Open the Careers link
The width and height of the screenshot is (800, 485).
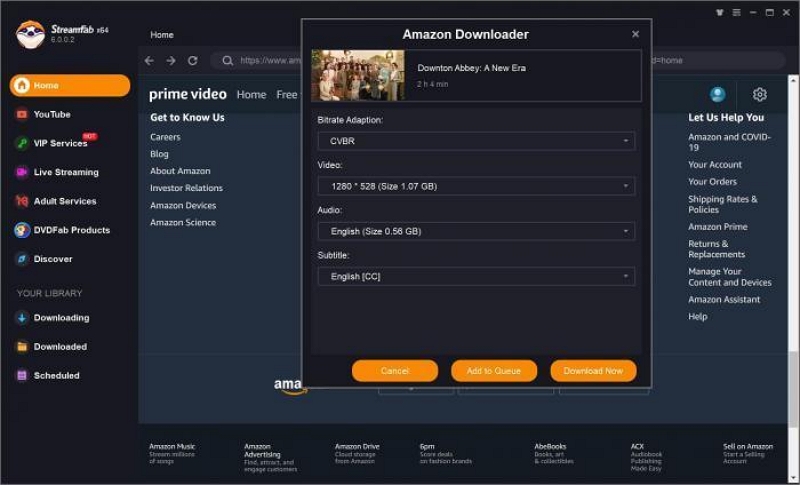pyautogui.click(x=165, y=137)
